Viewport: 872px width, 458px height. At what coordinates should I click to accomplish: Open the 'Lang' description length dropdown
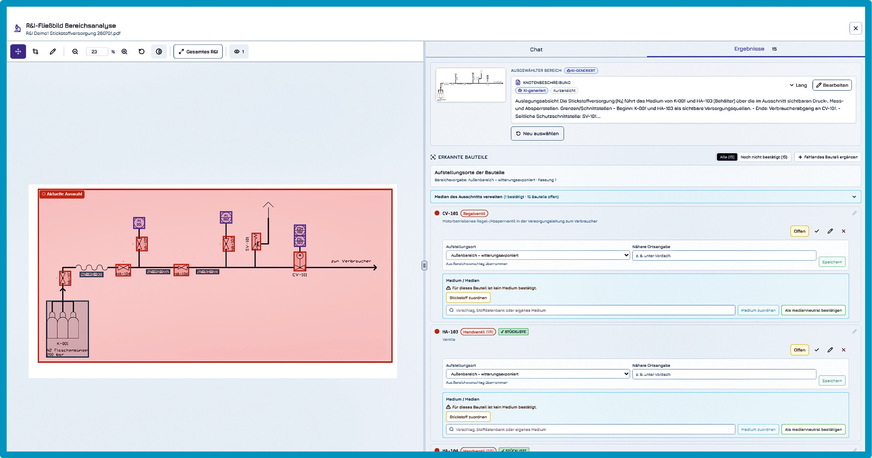pyautogui.click(x=798, y=85)
